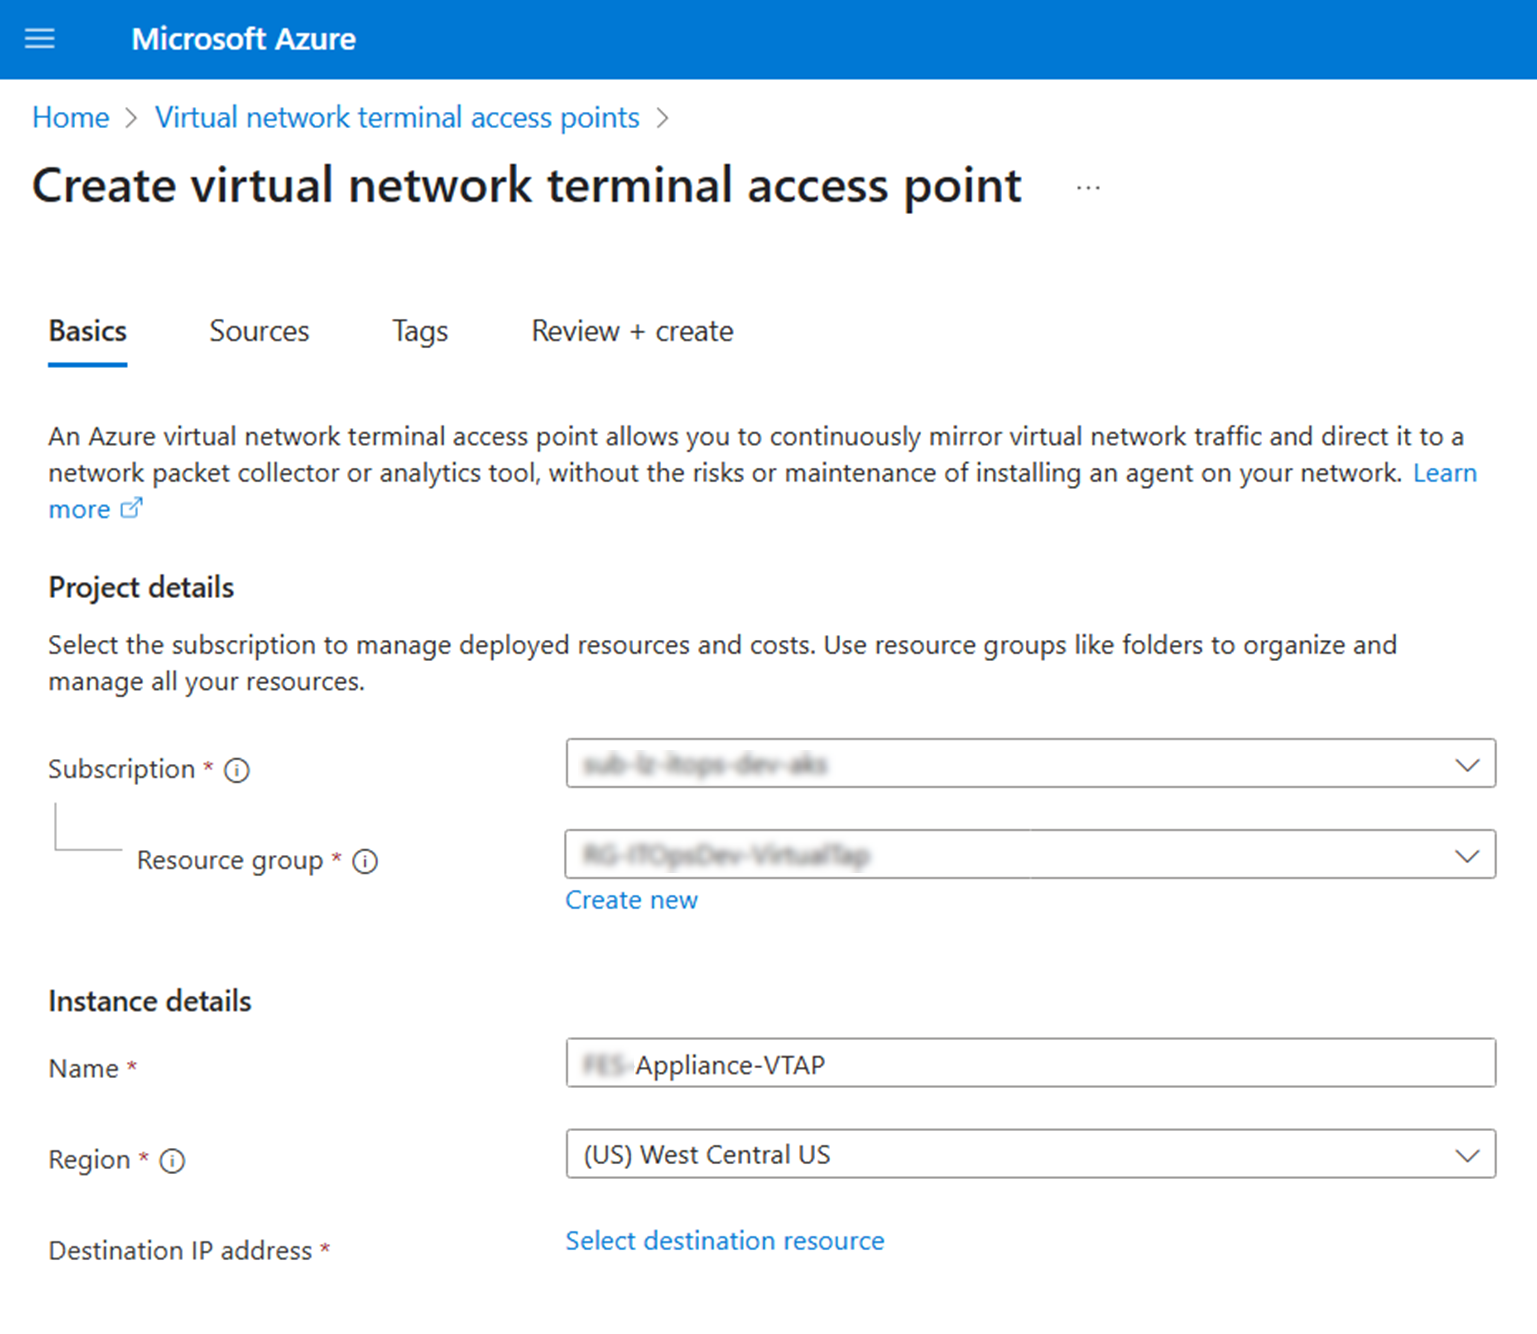Expand the Resource group dropdown

[1031, 855]
